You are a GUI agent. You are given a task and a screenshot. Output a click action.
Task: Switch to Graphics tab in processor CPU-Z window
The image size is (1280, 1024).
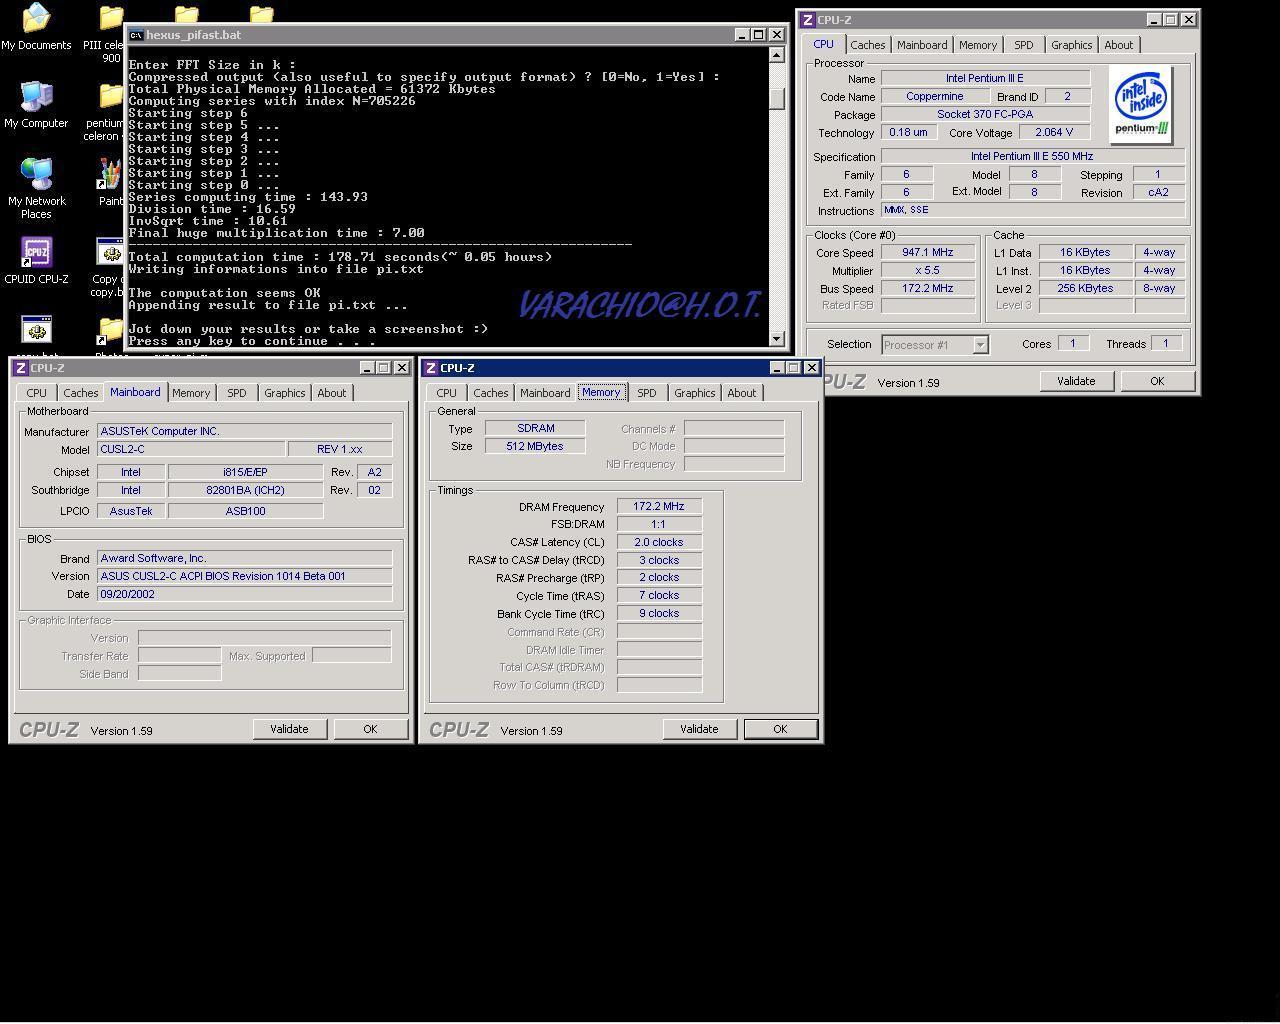tap(1071, 45)
